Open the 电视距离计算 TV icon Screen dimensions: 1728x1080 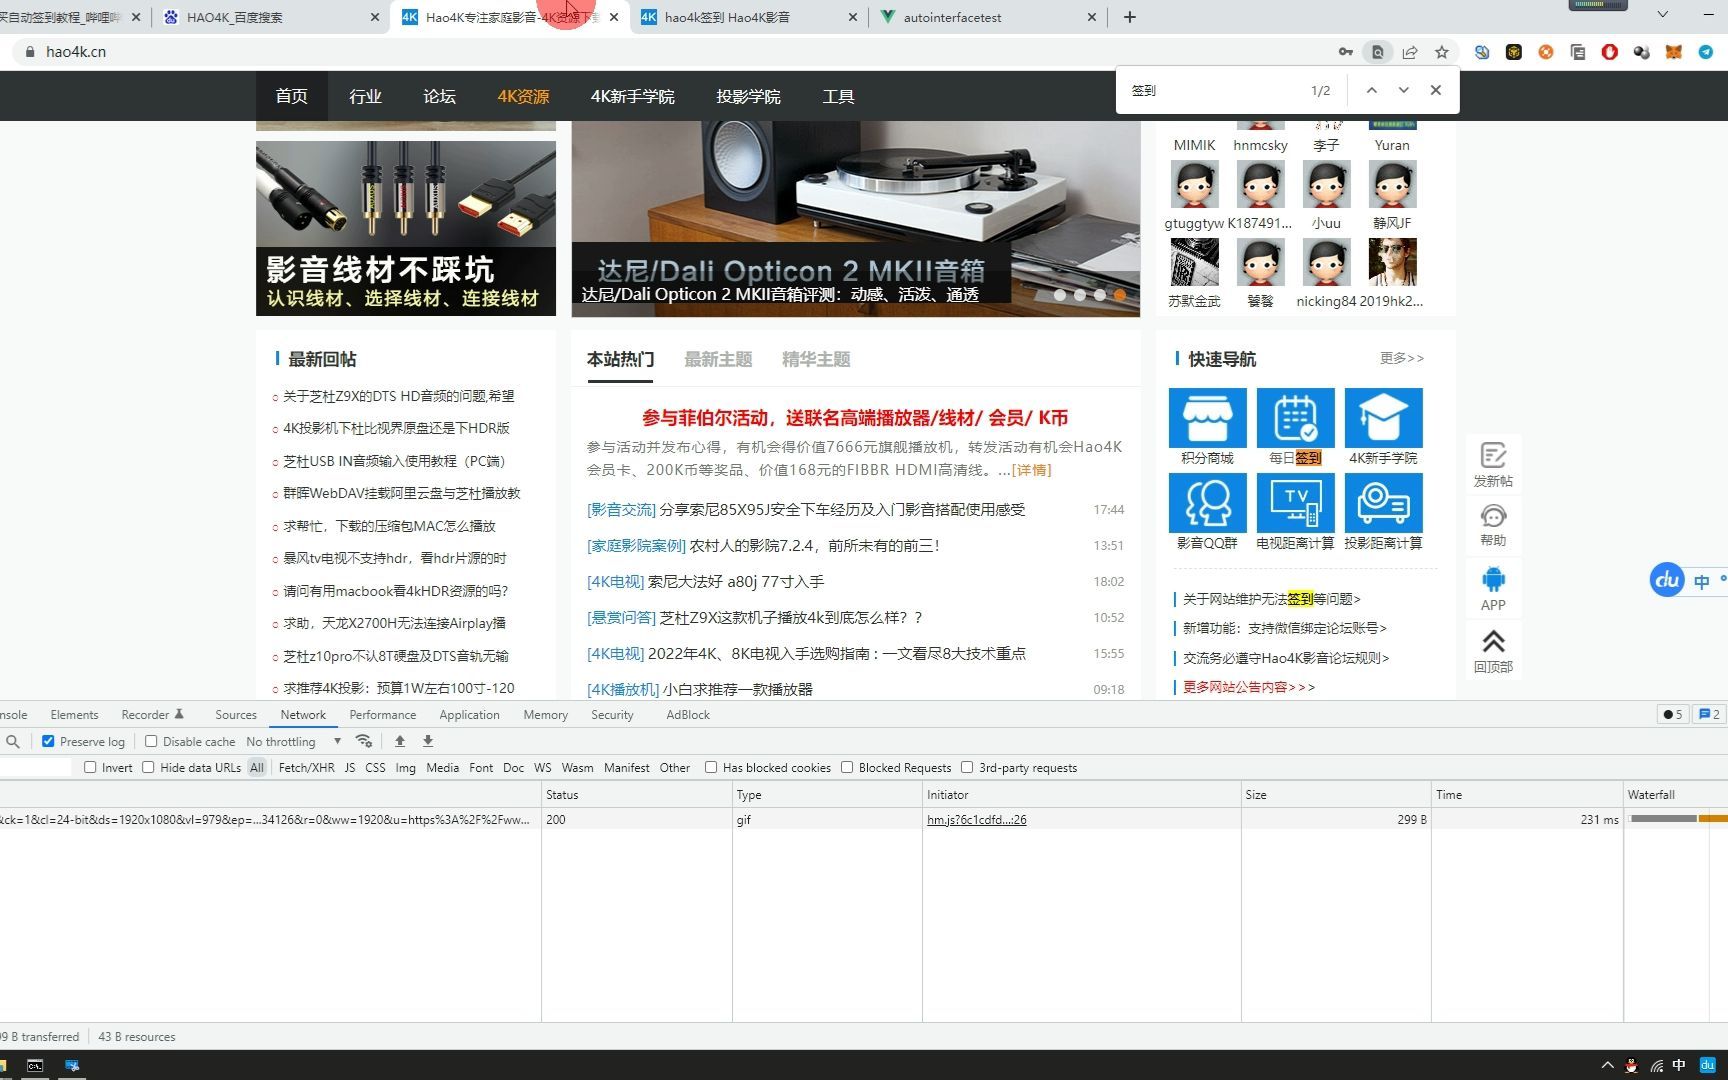click(x=1295, y=502)
